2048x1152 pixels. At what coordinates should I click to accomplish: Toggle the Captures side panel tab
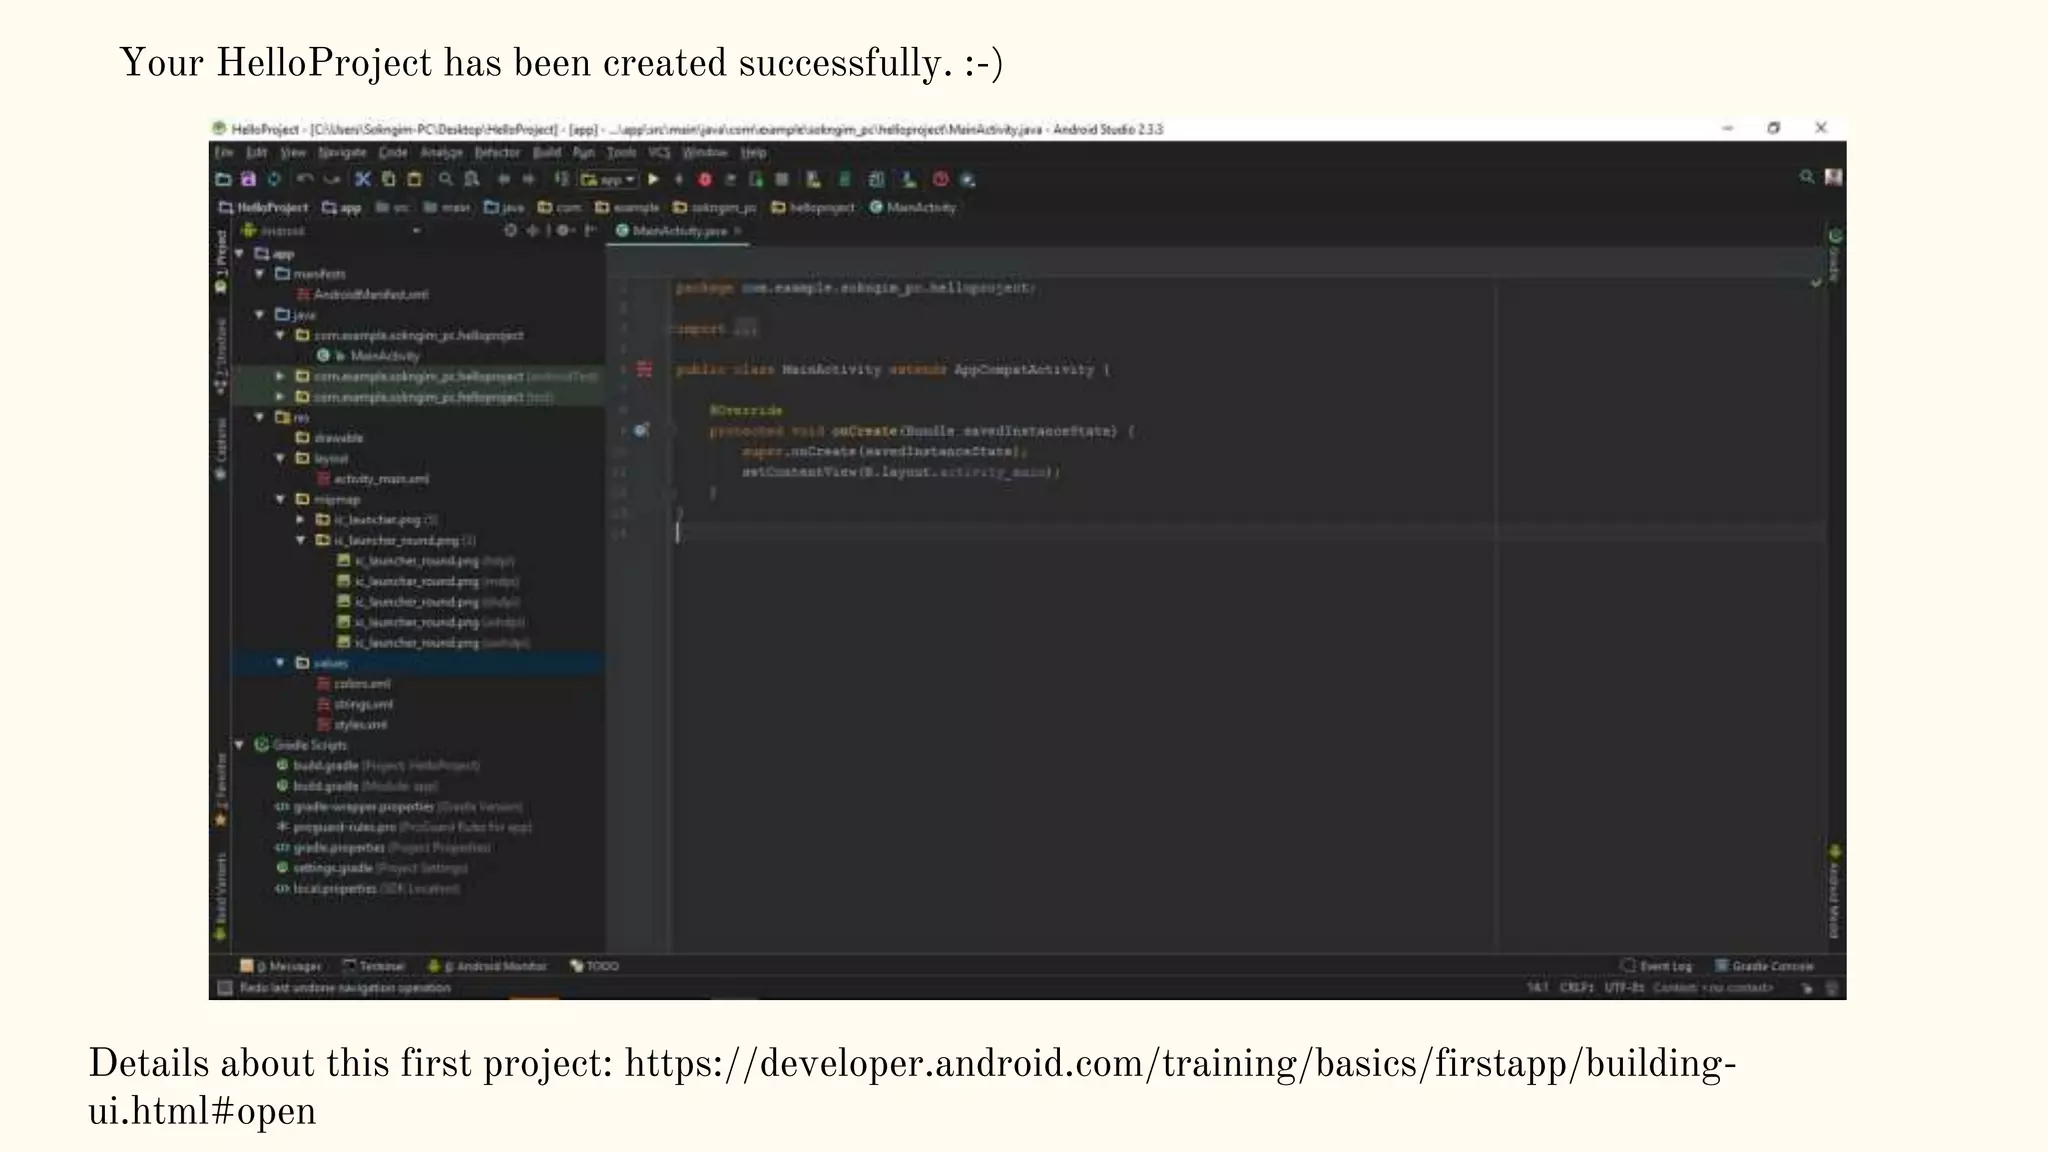tap(221, 450)
